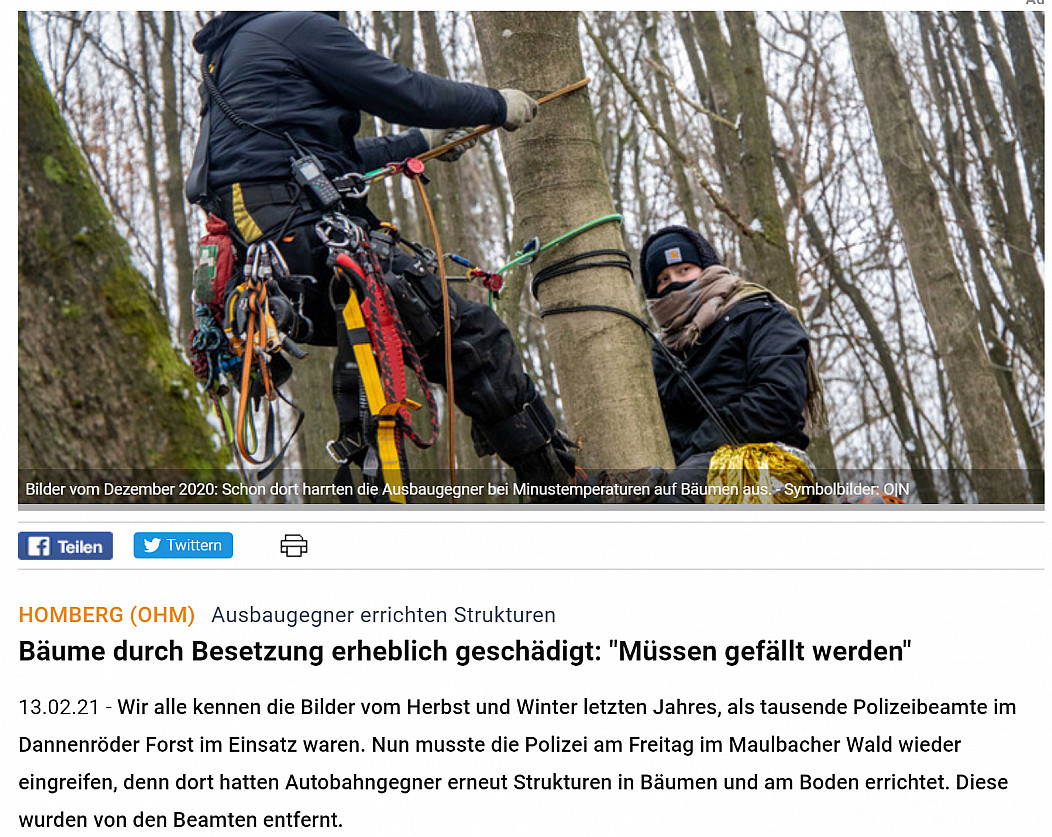This screenshot has height=837, width=1052.
Task: Click the words 'Maulbacher Wald' in the paragraph
Action: (810, 745)
